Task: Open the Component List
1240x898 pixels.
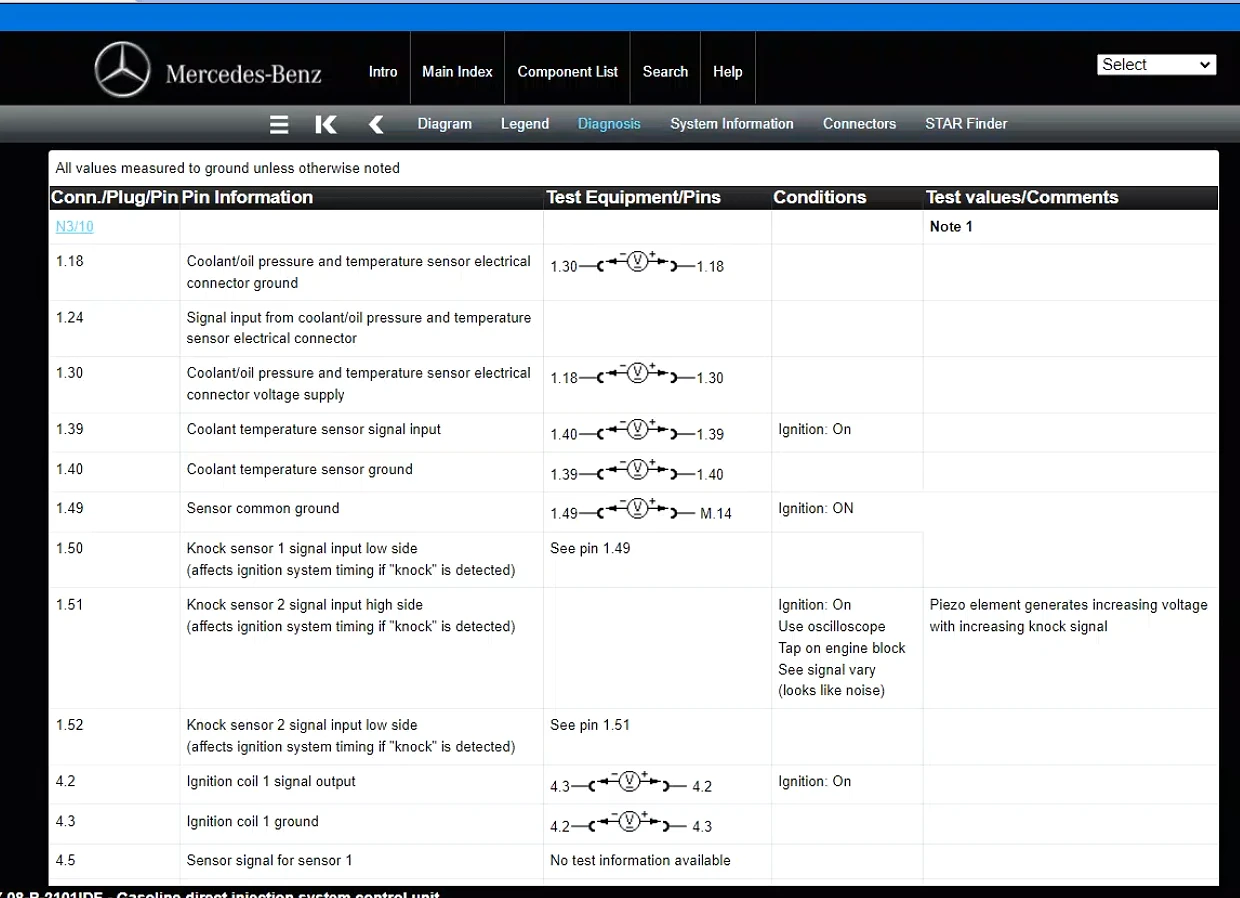Action: click(568, 72)
